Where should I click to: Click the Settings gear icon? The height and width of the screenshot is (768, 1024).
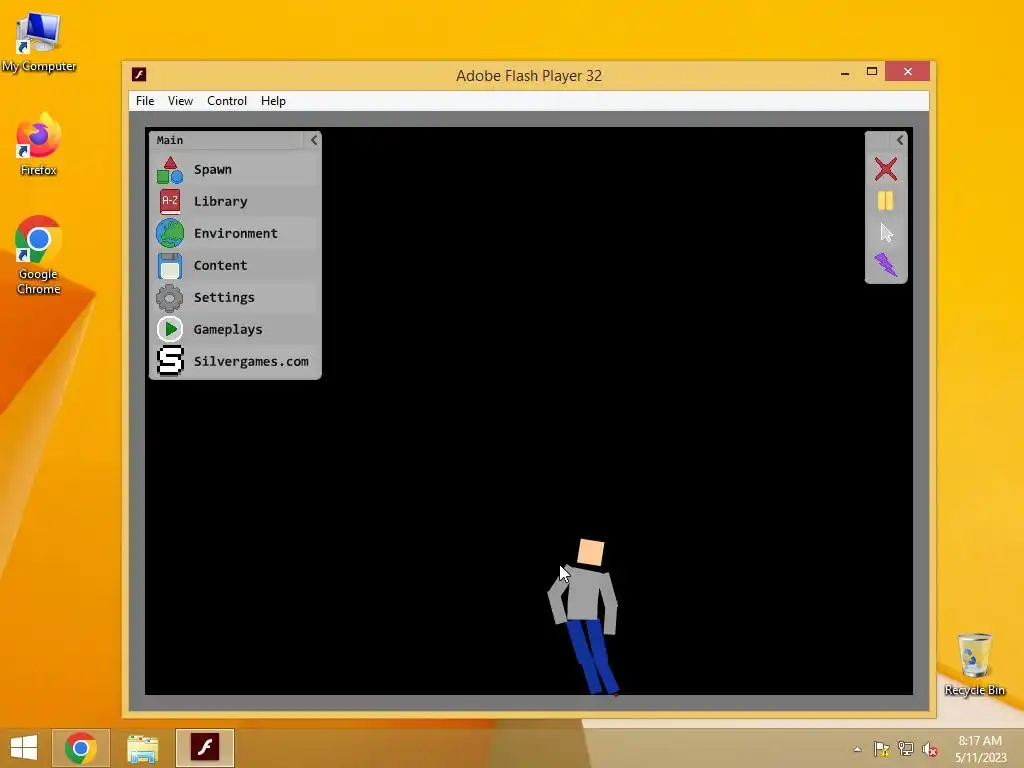click(170, 297)
